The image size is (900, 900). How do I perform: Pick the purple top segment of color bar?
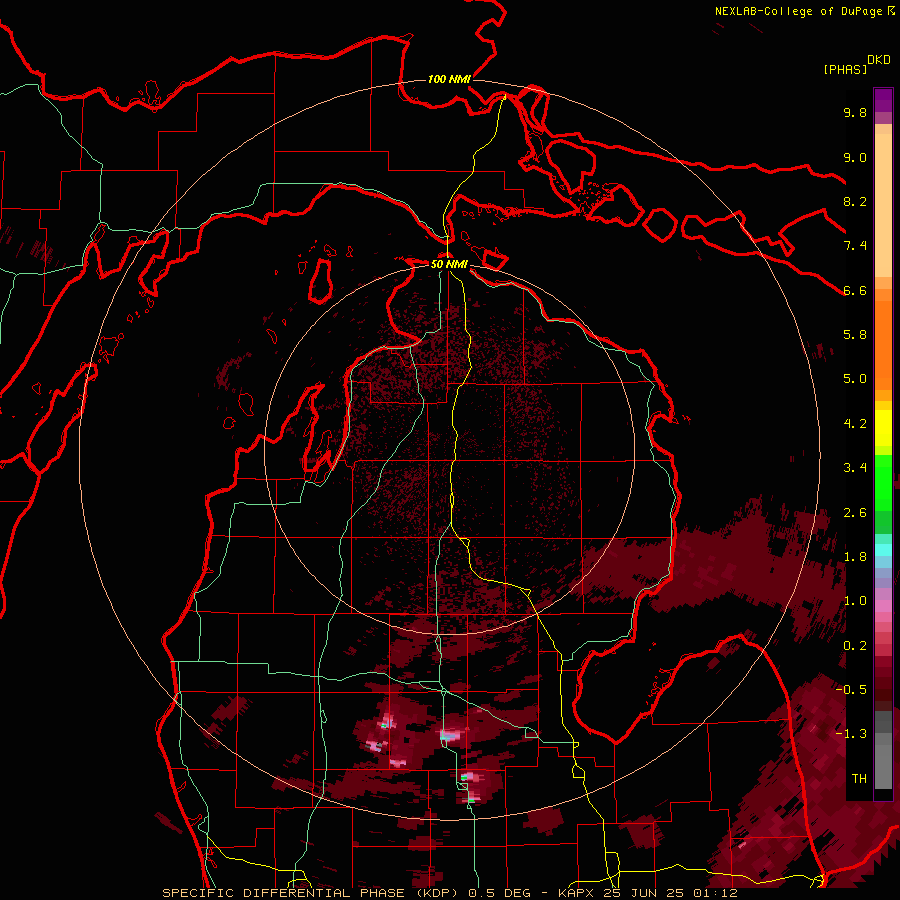(x=883, y=100)
